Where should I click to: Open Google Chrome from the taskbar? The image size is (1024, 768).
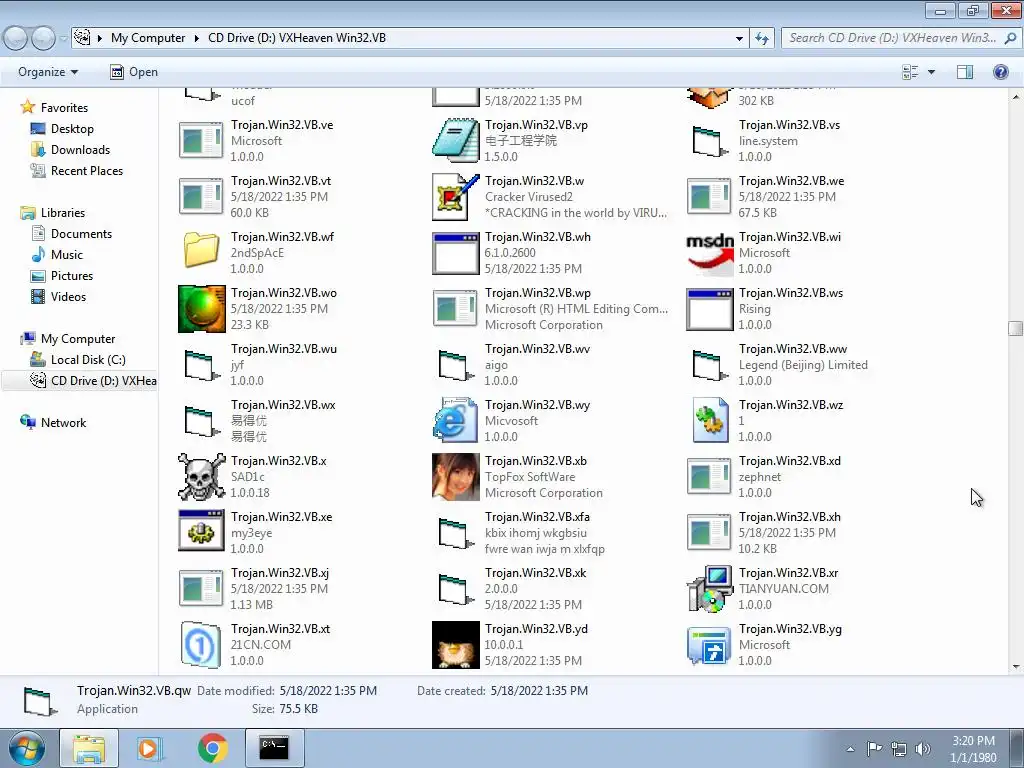coord(212,748)
